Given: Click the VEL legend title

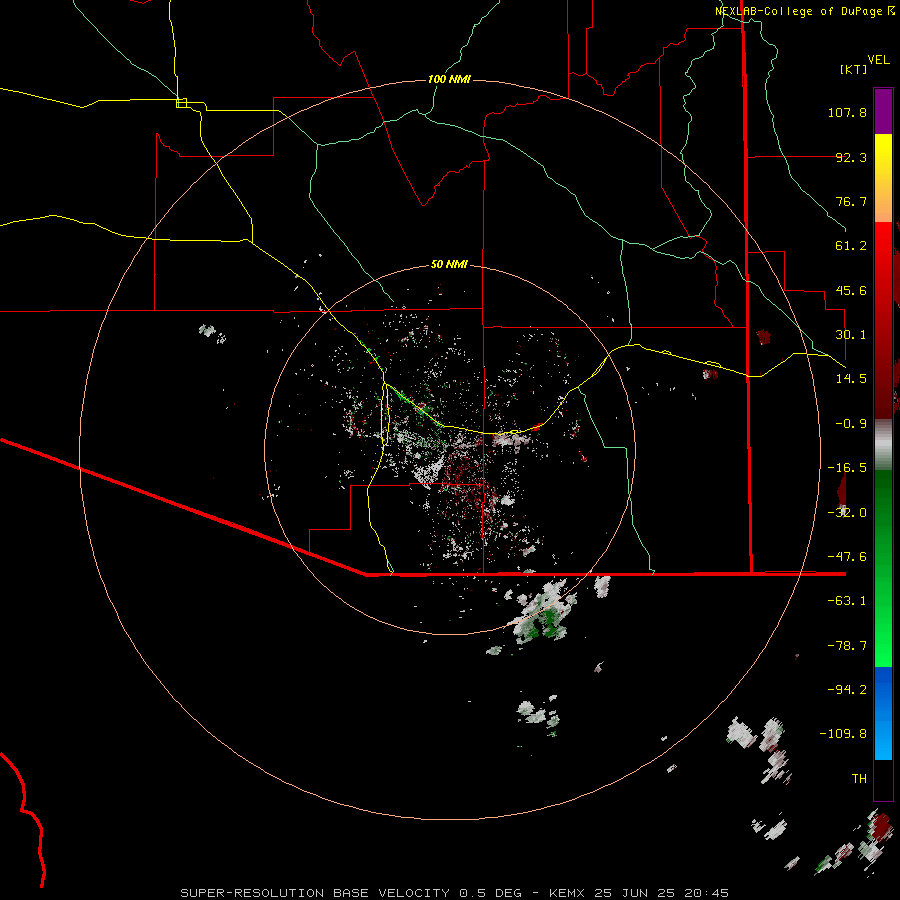Looking at the screenshot, I should (x=879, y=59).
